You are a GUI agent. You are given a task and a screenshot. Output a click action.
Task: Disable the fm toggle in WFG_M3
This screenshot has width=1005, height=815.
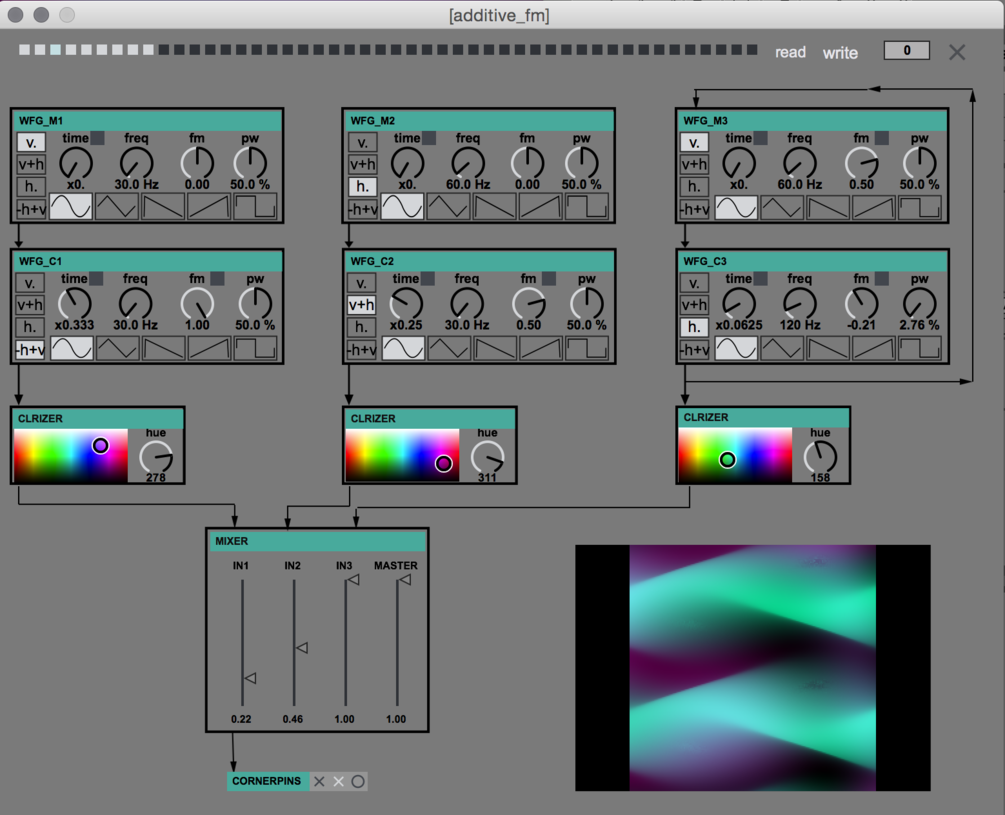tap(882, 138)
